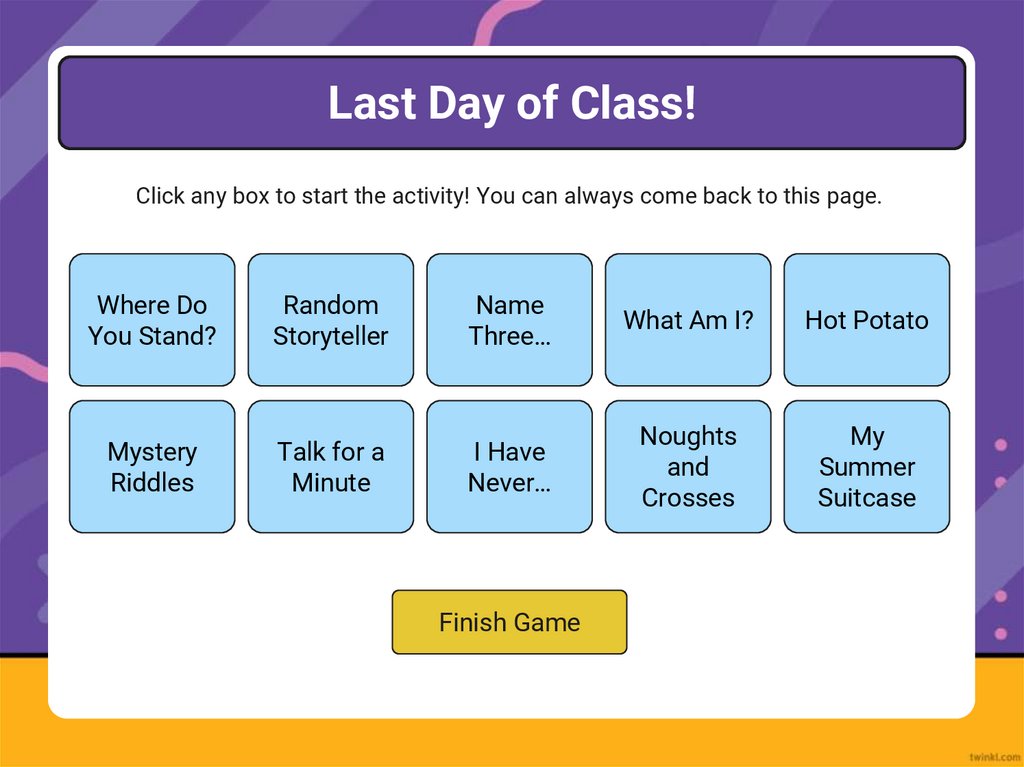The image size is (1024, 767).
Task: Click the orange band along the slide bottom
Action: 512,742
